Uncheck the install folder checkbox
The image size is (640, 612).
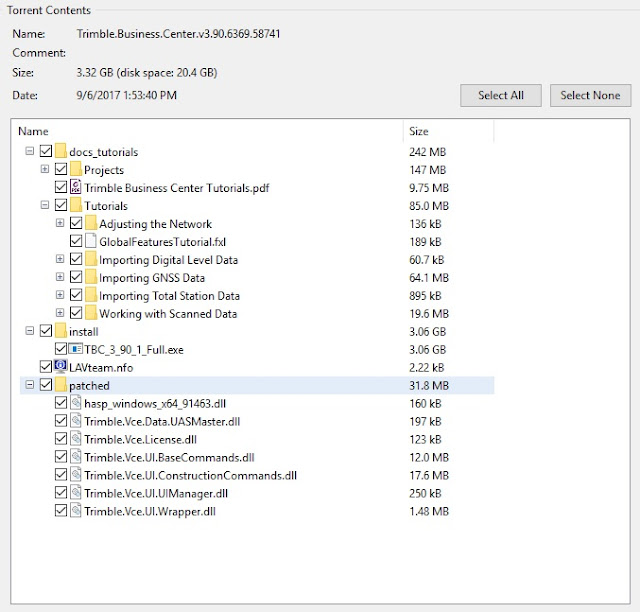coord(46,331)
